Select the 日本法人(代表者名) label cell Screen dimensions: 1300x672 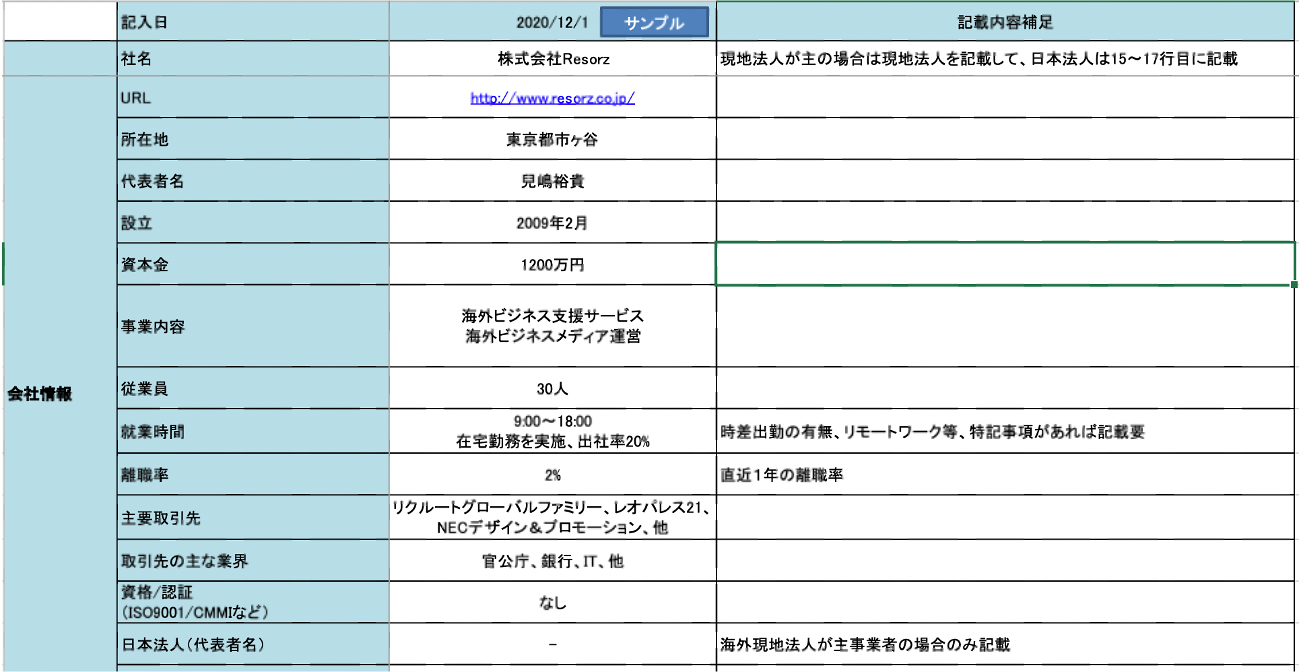click(252, 644)
